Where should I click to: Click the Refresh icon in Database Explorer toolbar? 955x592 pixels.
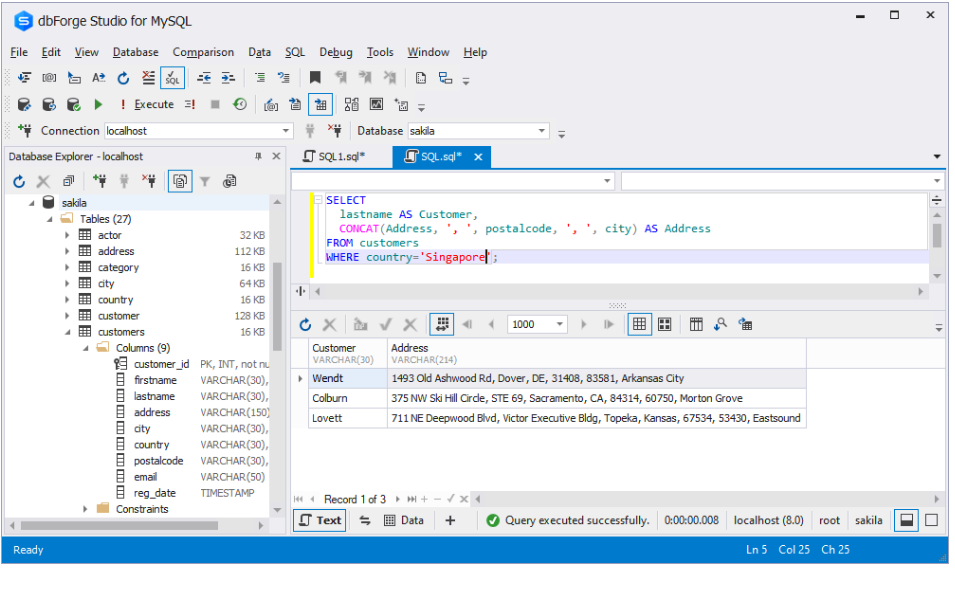pos(19,181)
